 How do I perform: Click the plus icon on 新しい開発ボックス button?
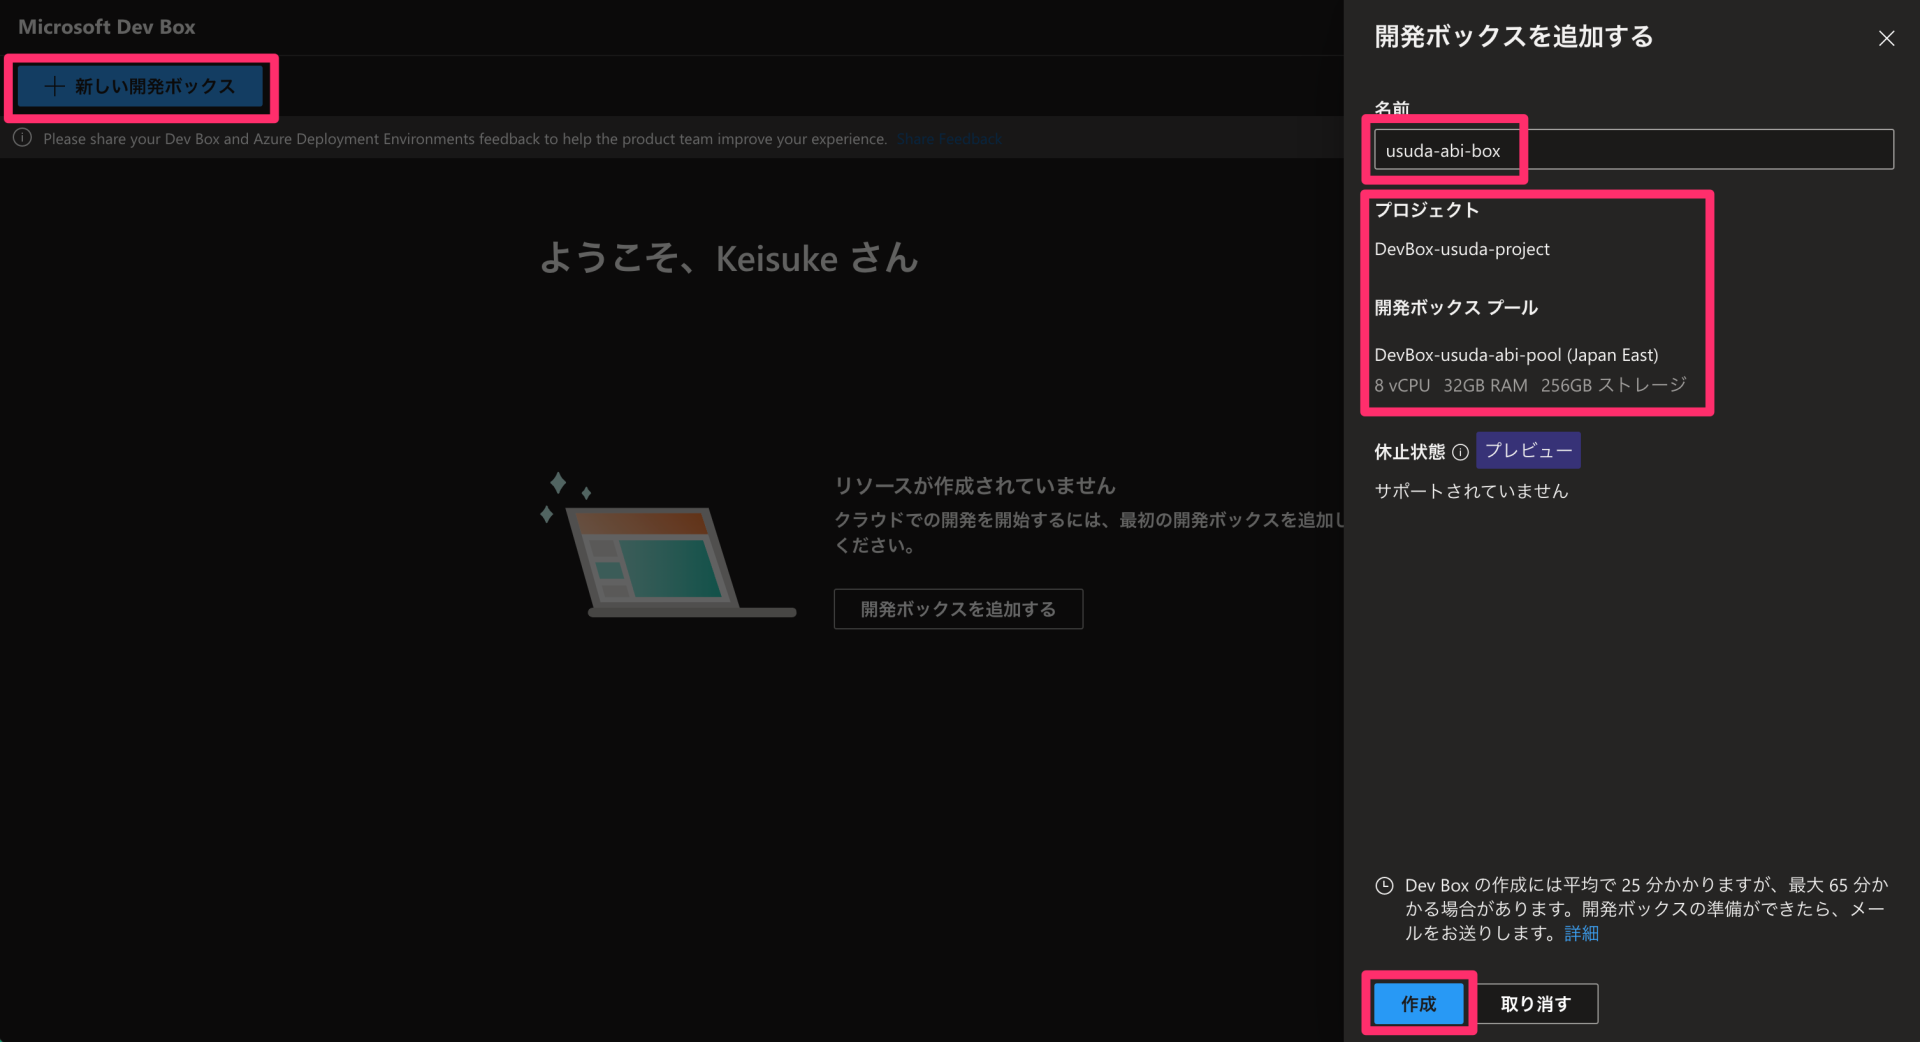tap(53, 86)
